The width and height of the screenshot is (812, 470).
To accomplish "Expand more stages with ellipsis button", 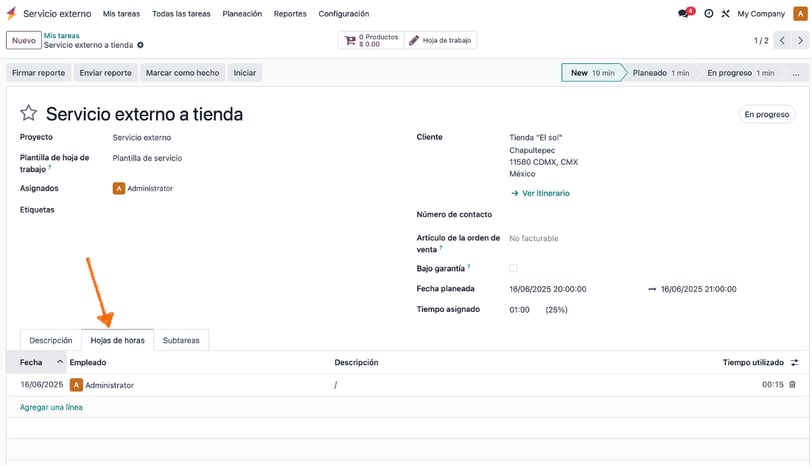I will pos(796,73).
